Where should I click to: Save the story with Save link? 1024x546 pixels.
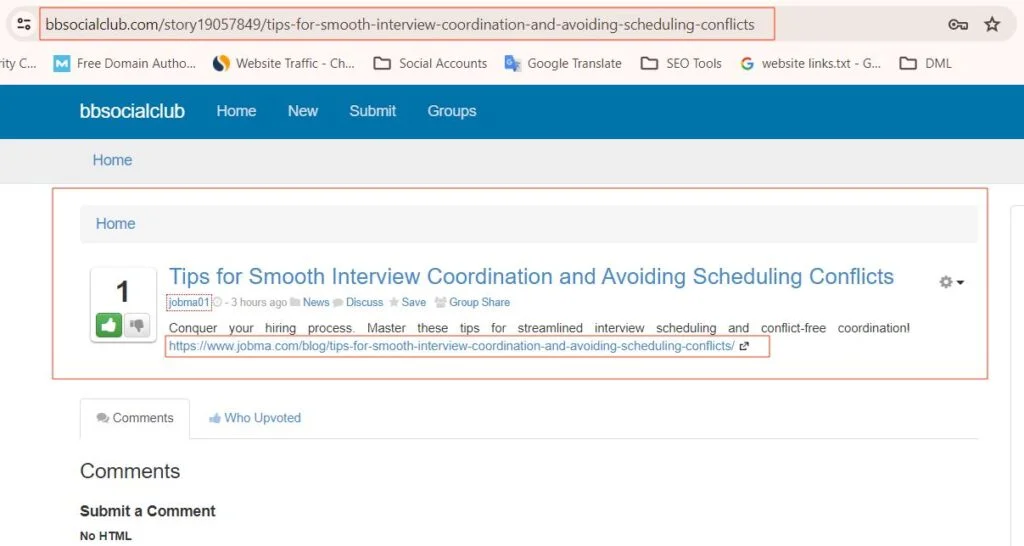coord(413,302)
